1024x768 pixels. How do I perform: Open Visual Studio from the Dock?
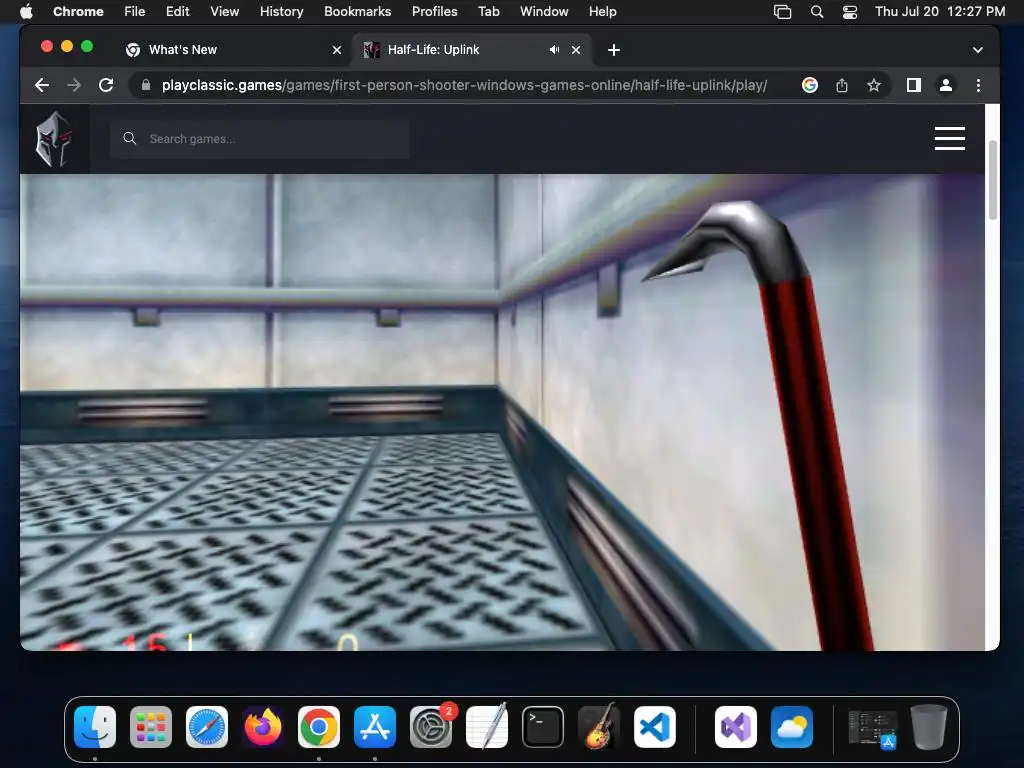pos(736,727)
